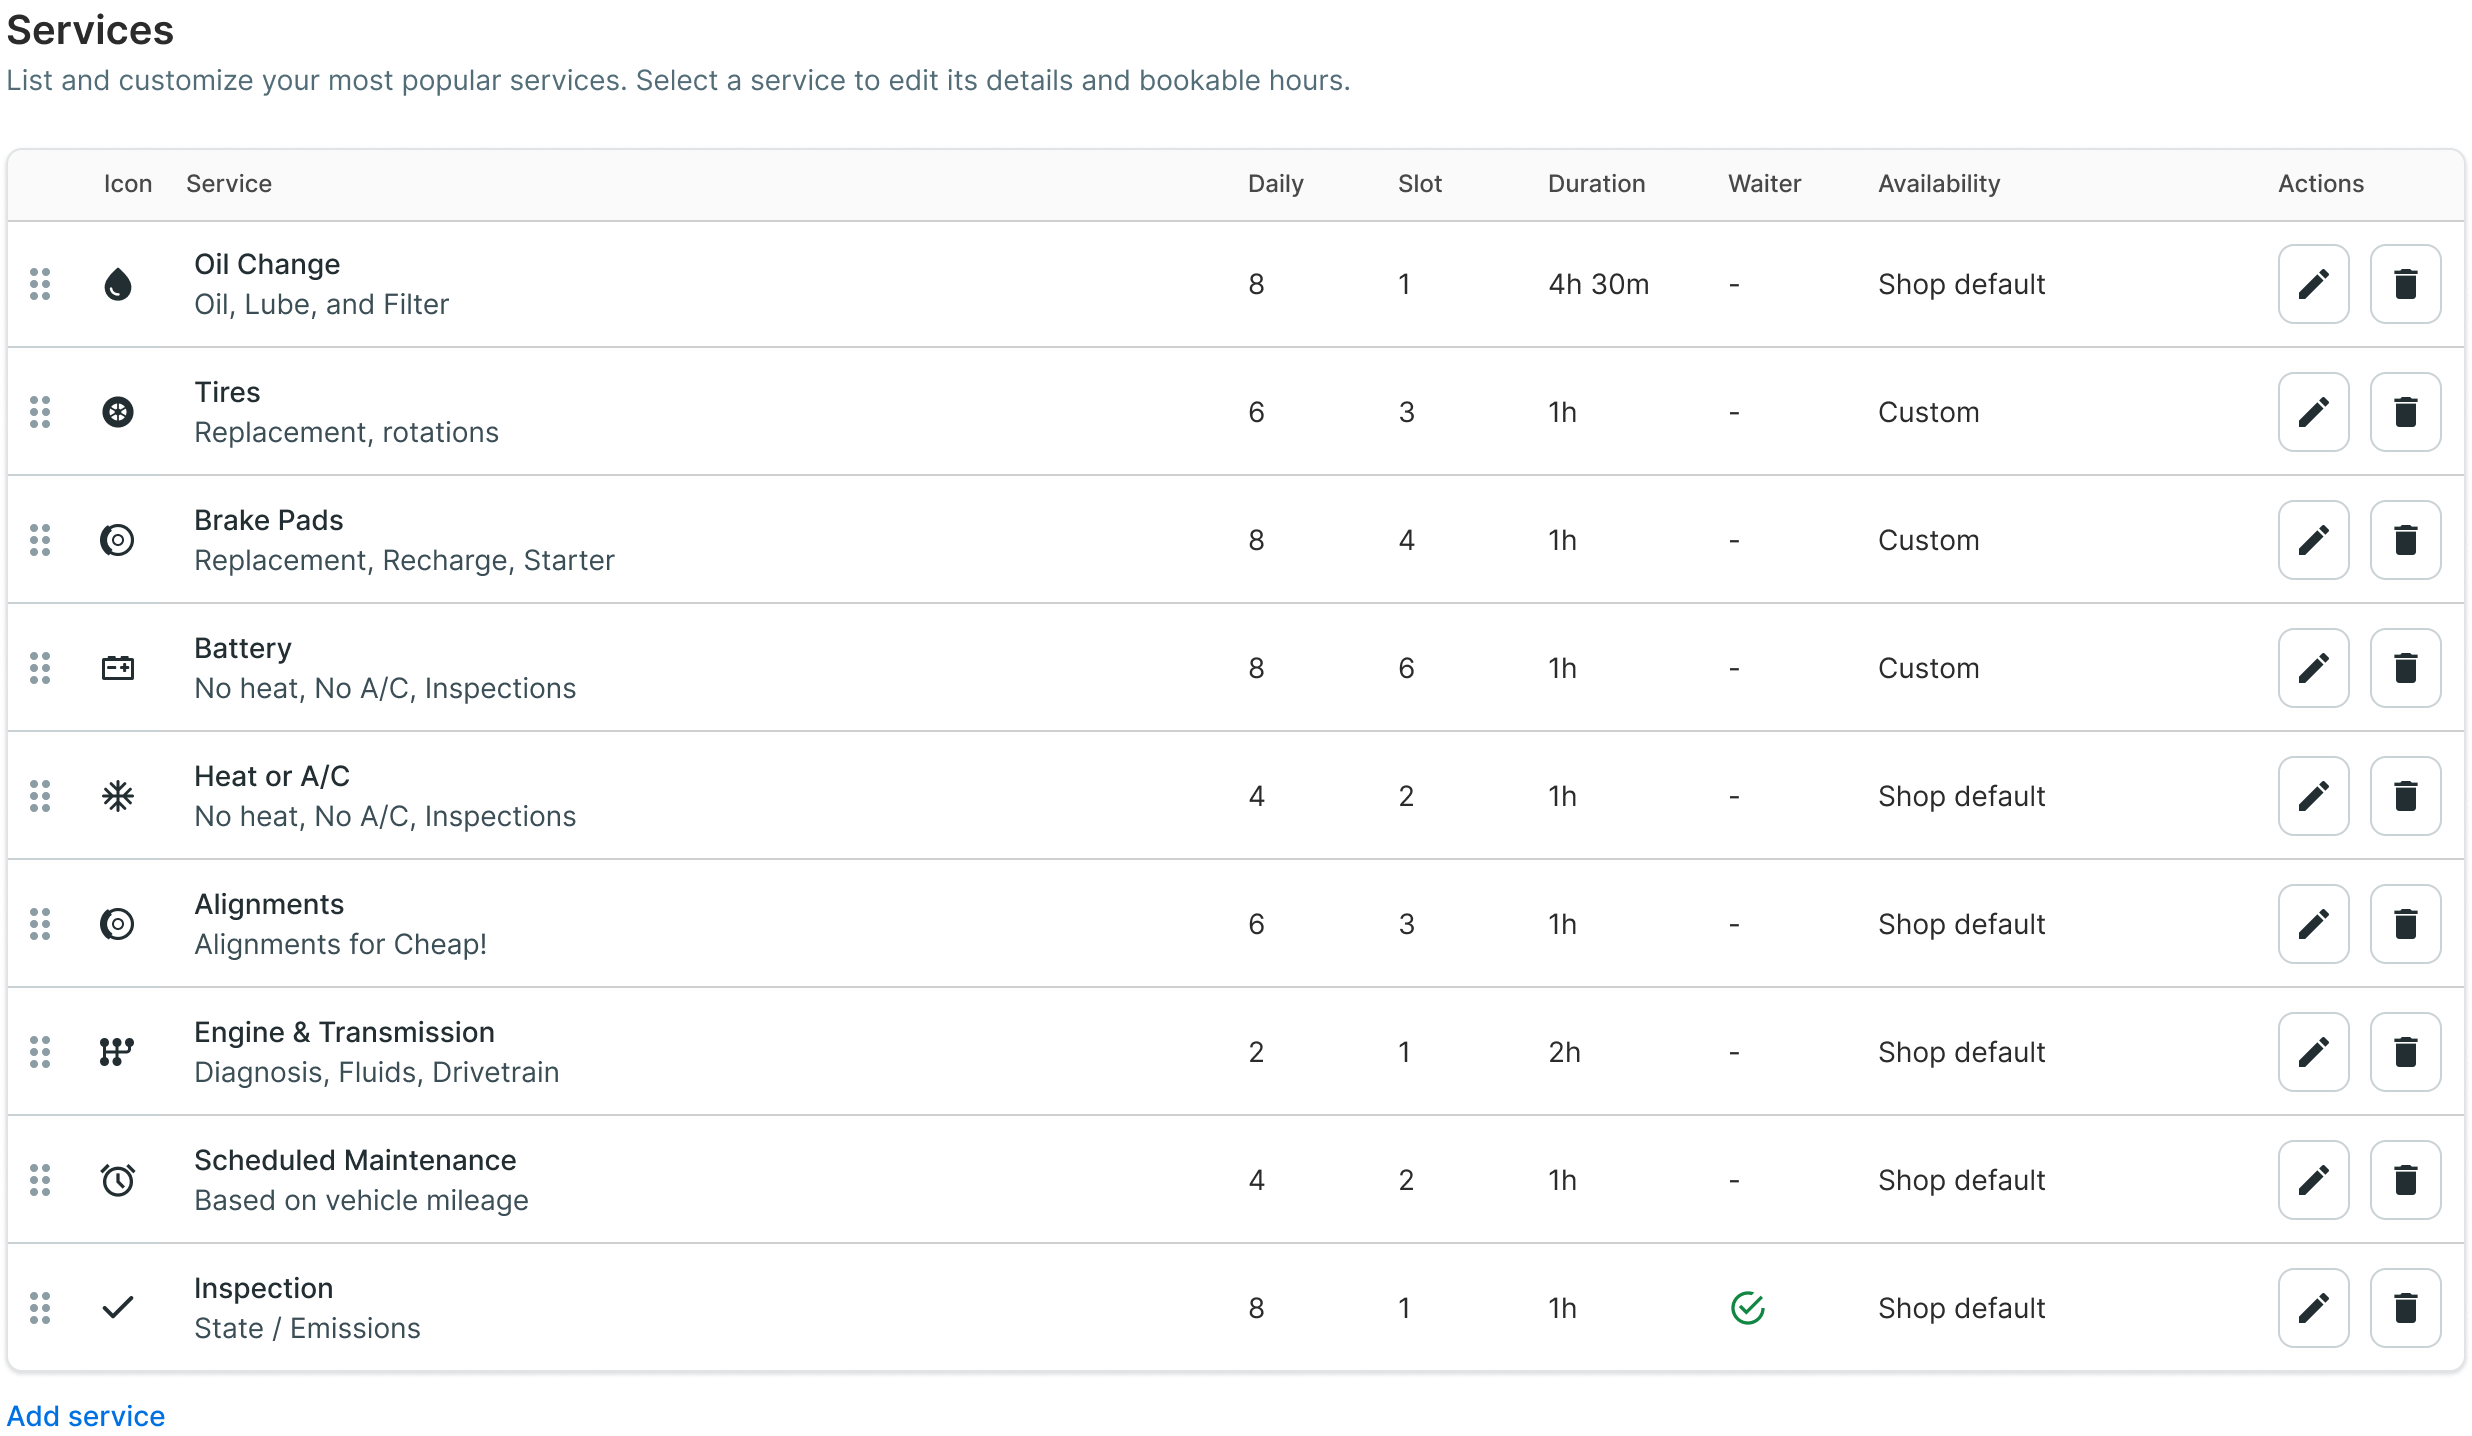Click drag handle for Engine & Transmission row
Image resolution: width=2472 pixels, height=1436 pixels.
coord(40,1052)
